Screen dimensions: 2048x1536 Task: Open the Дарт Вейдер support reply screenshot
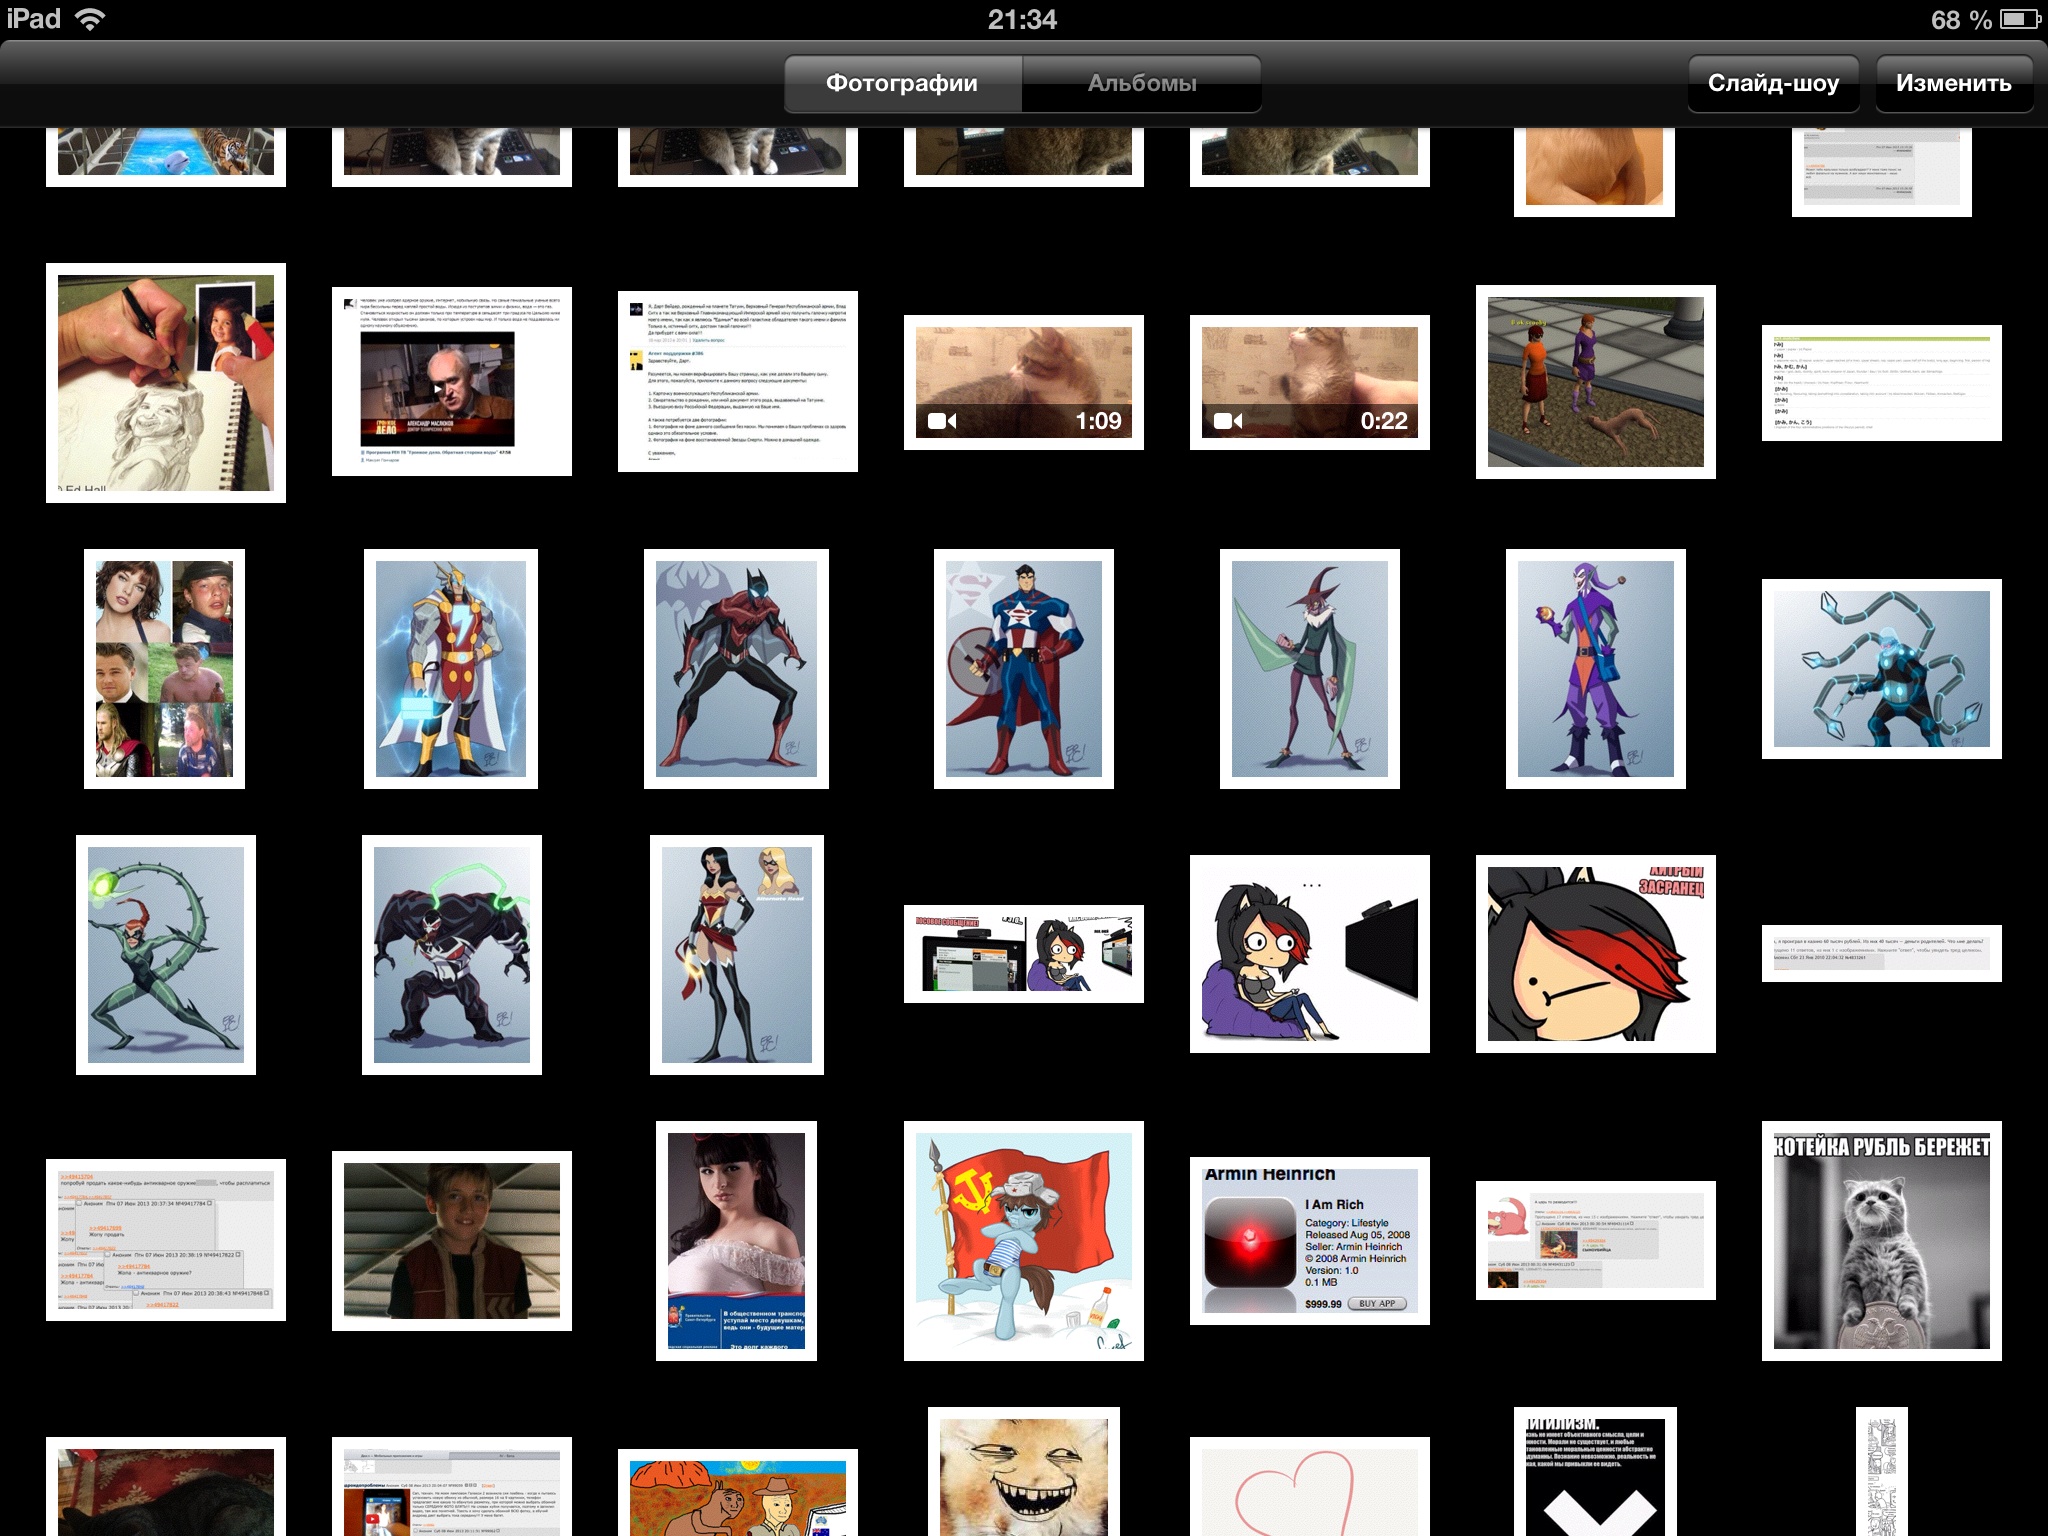click(738, 382)
